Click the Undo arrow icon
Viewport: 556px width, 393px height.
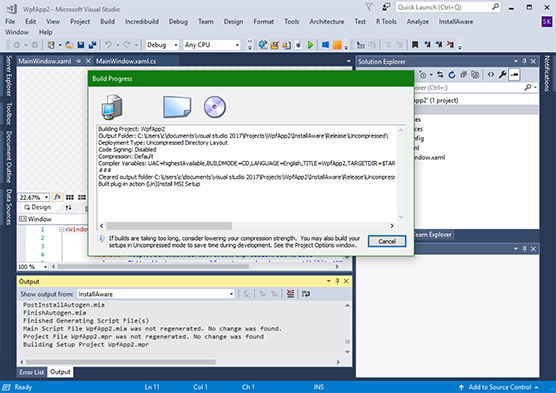tap(108, 45)
